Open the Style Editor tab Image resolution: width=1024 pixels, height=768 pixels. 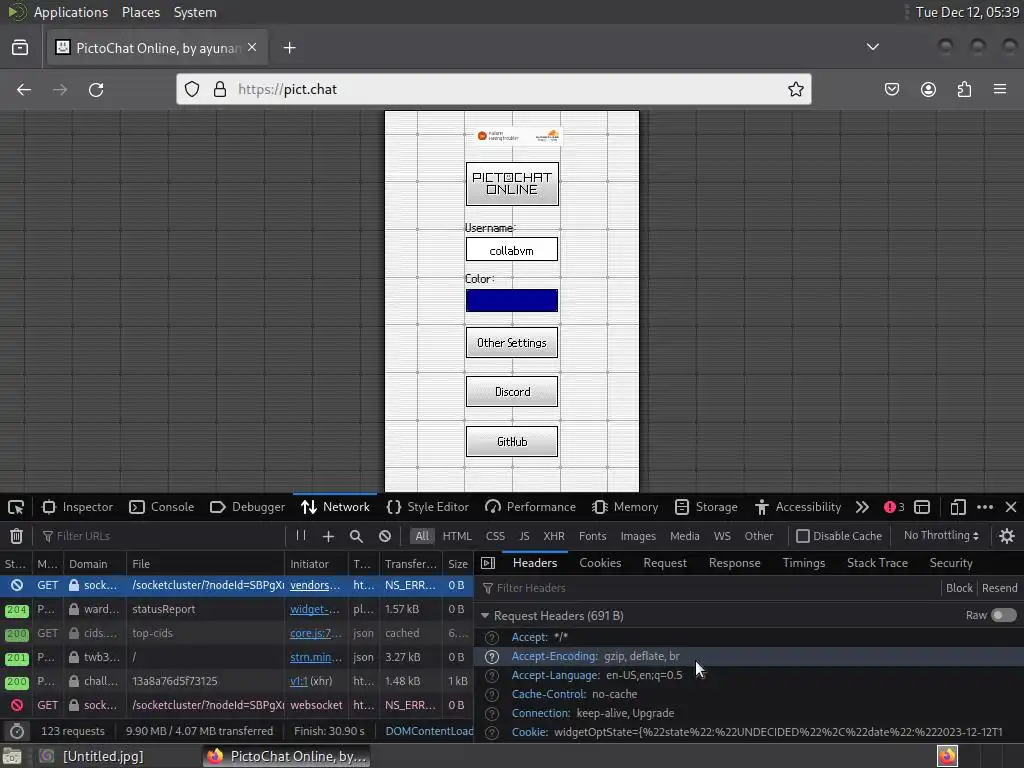click(427, 507)
